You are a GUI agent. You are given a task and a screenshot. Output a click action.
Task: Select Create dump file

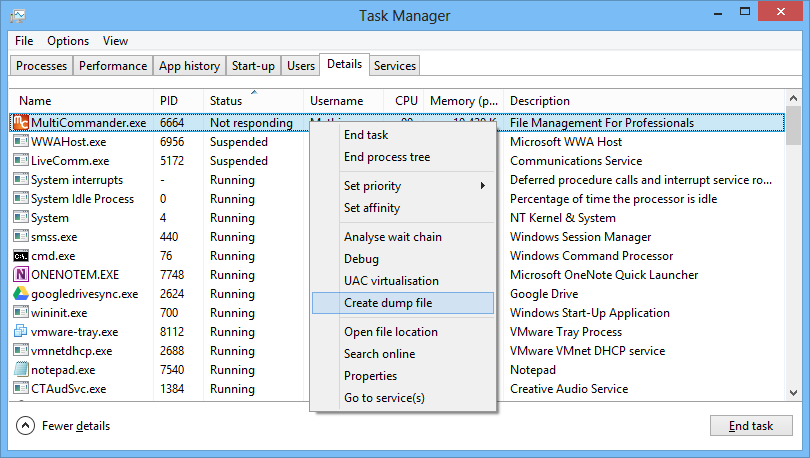(x=403, y=303)
